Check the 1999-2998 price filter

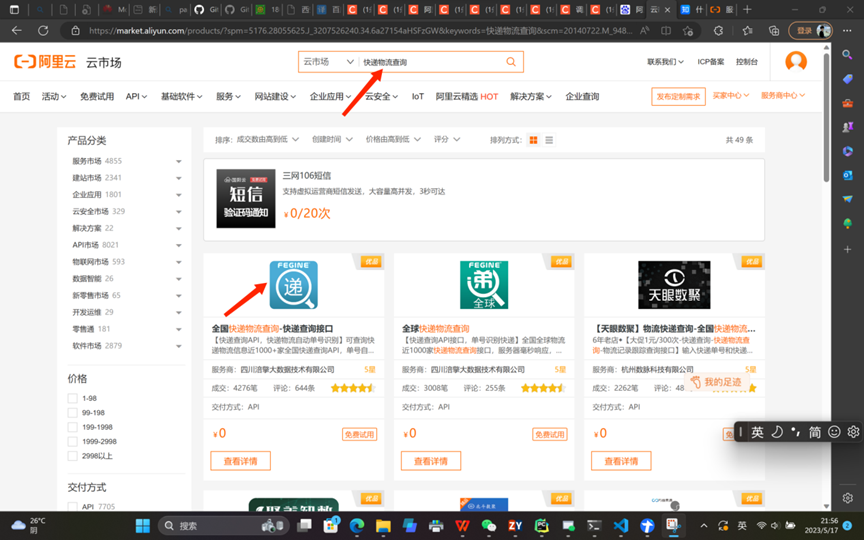[x=72, y=441]
